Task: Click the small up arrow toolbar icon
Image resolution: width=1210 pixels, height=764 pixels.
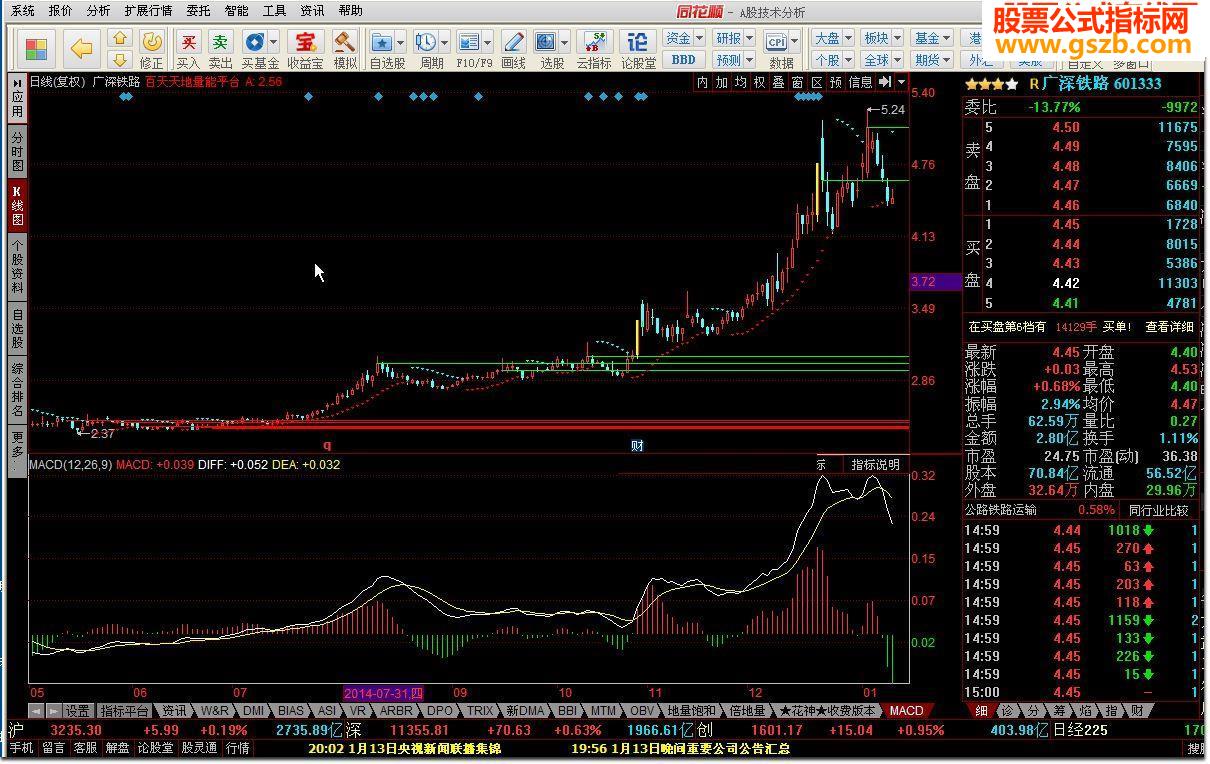Action: point(120,39)
